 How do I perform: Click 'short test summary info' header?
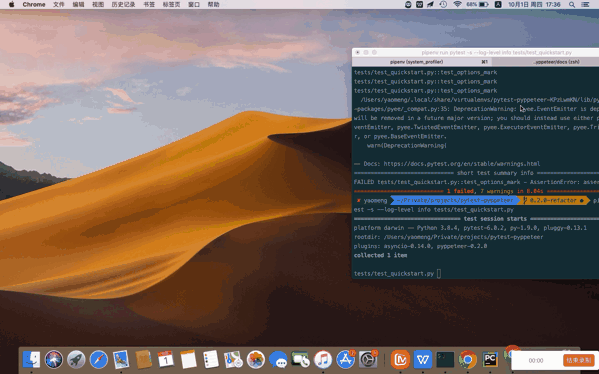point(495,173)
